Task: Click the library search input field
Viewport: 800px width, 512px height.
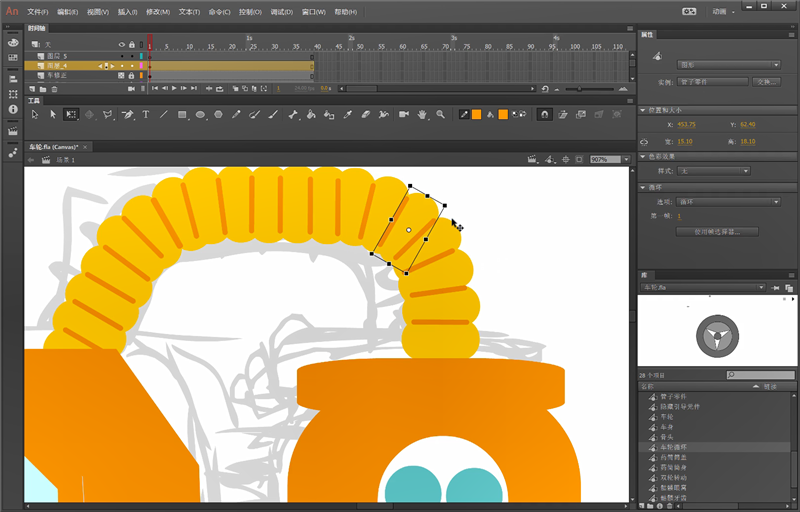Action: coord(761,375)
